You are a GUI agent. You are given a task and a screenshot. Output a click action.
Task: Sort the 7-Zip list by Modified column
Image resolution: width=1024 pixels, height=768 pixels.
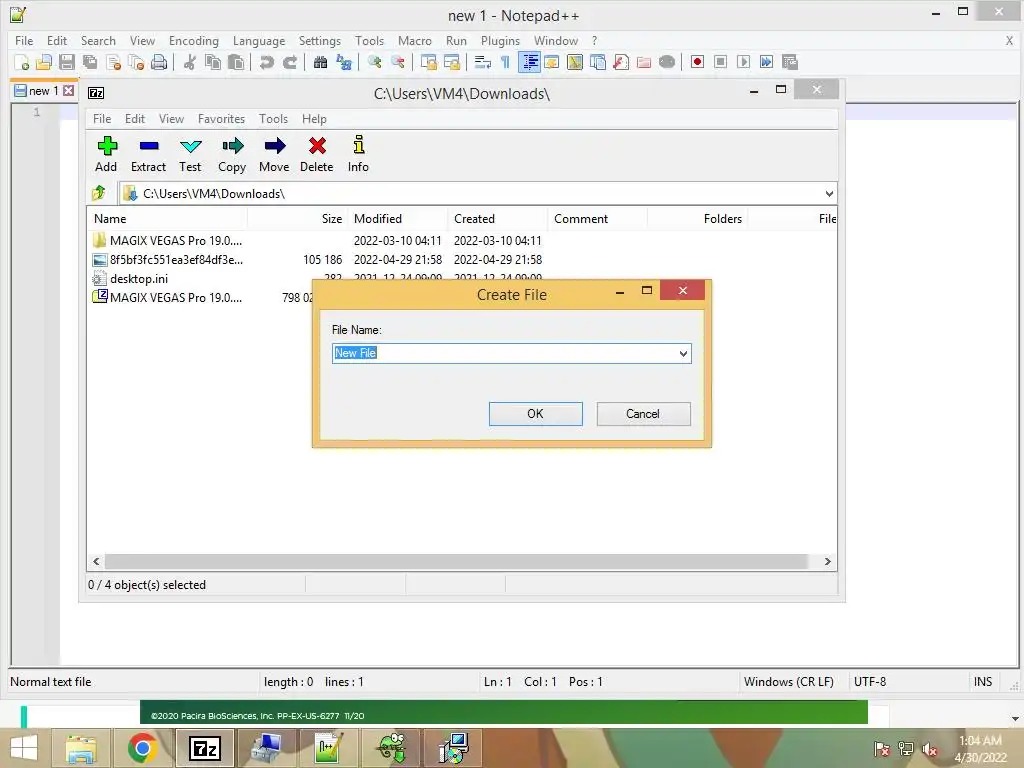tap(397, 219)
